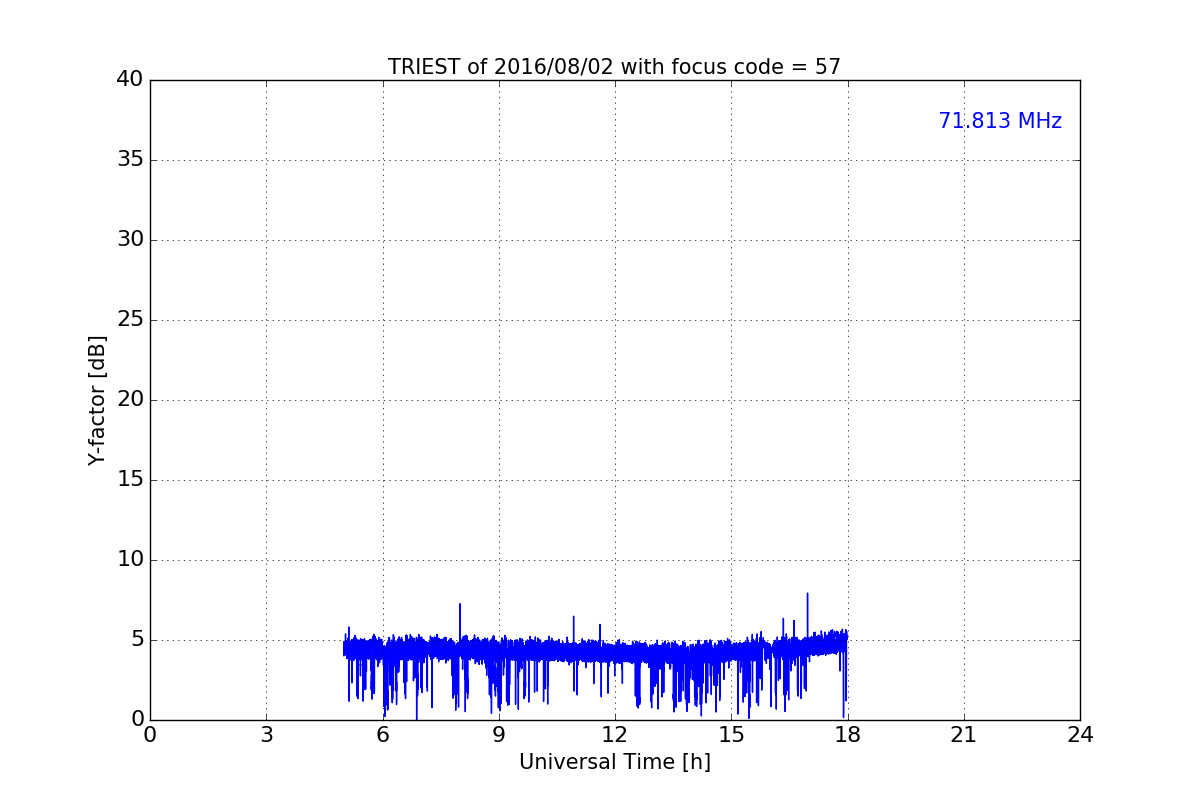The height and width of the screenshot is (800, 1200).
Task: Click the x-axis tick label '24'
Action: point(1080,735)
